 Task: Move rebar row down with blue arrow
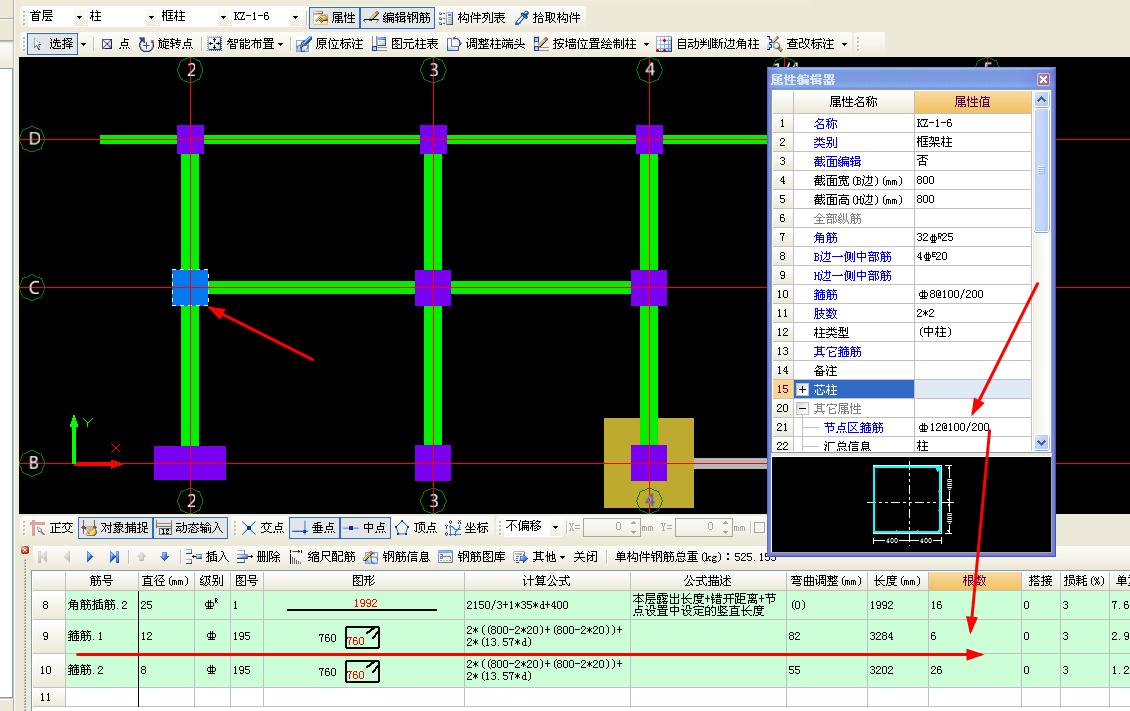164,557
